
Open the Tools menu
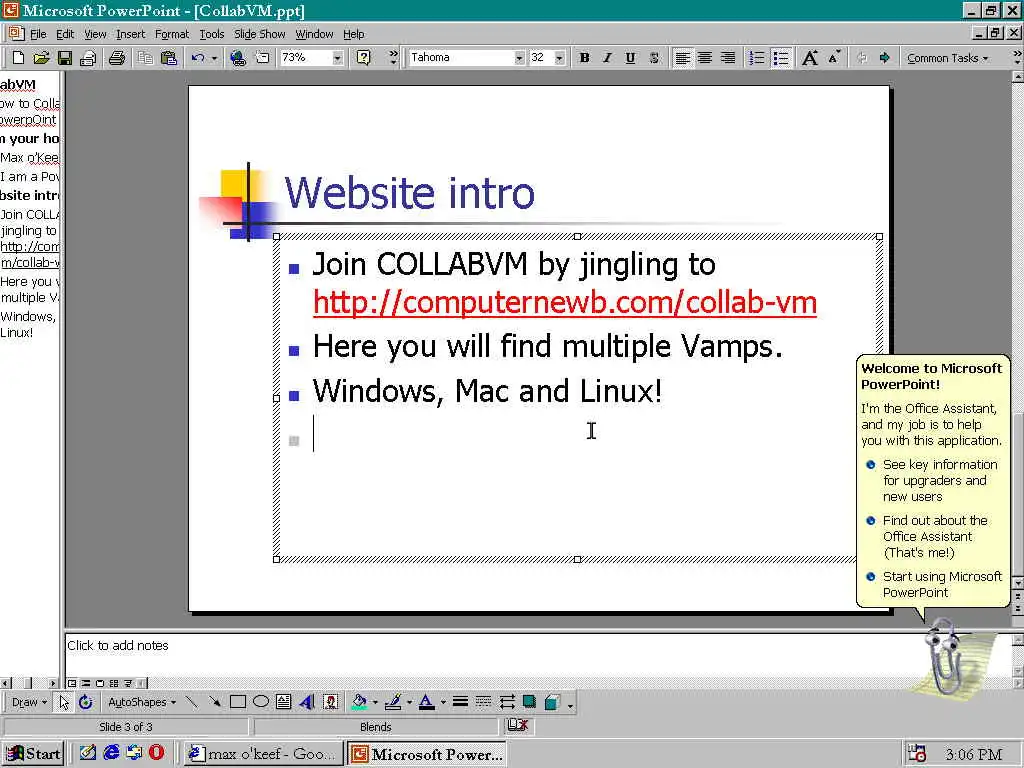[x=212, y=34]
